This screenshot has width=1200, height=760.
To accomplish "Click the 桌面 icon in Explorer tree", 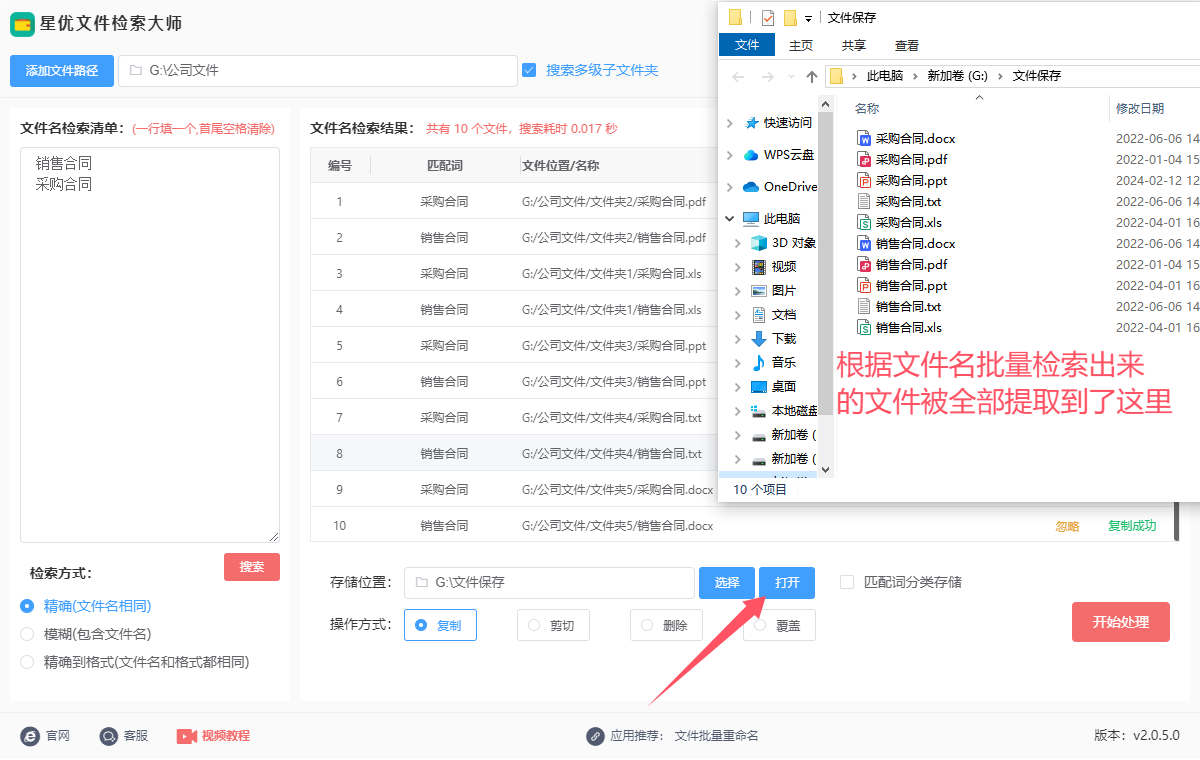I will point(759,387).
